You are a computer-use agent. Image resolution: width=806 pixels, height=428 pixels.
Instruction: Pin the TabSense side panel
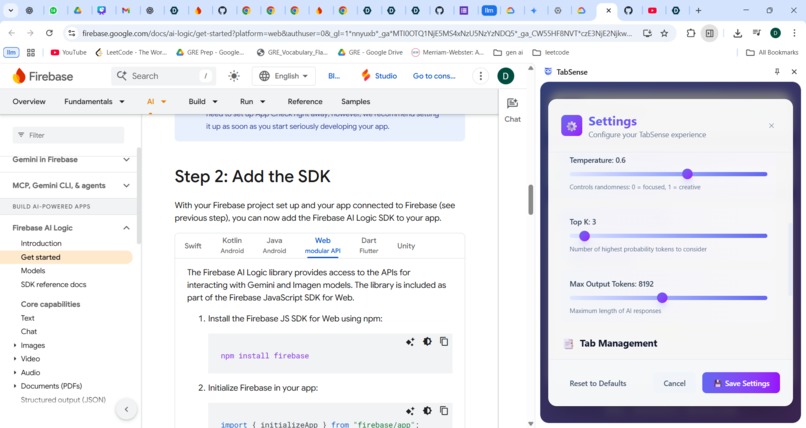[777, 72]
